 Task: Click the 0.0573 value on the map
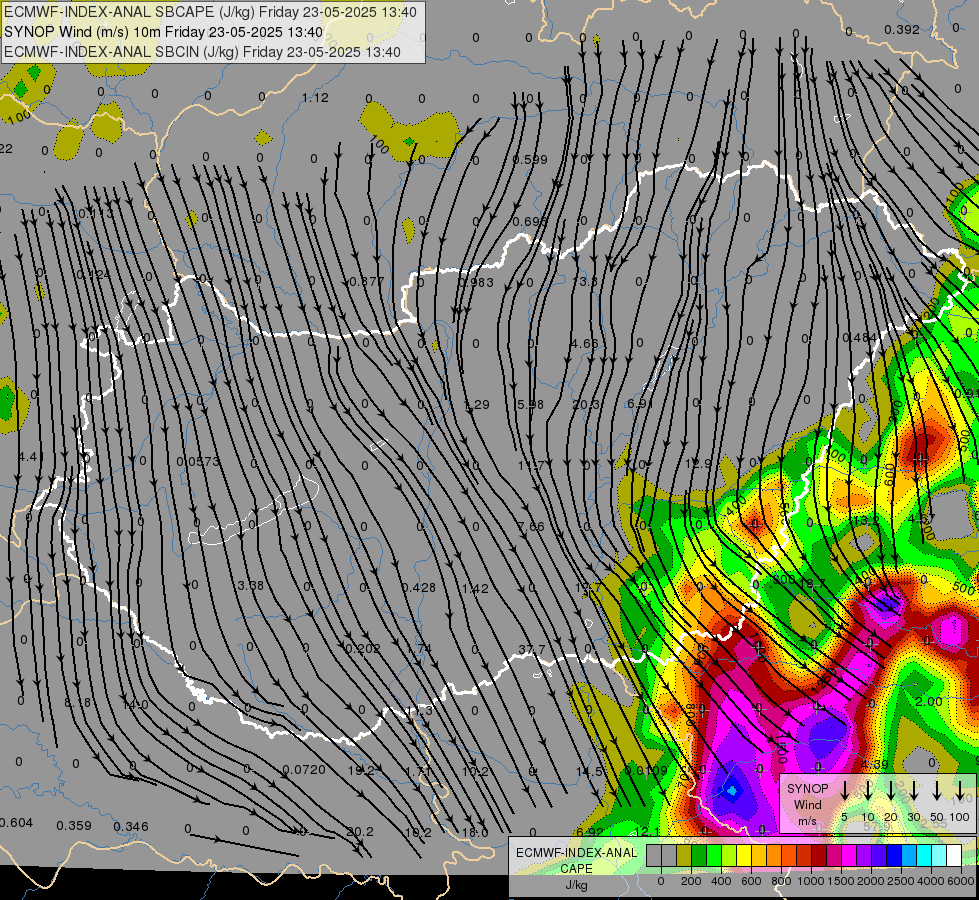[x=198, y=462]
